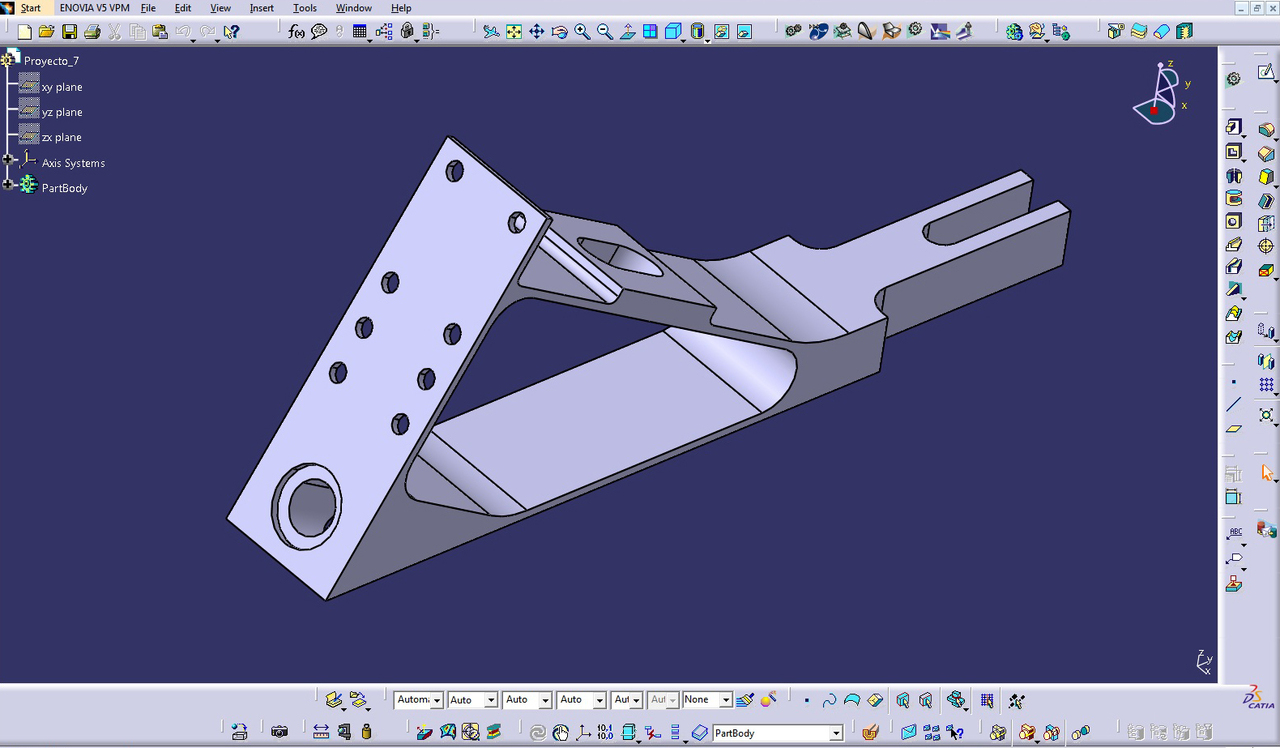The image size is (1280, 748).
Task: Select the Pan tool icon
Action: tap(537, 32)
